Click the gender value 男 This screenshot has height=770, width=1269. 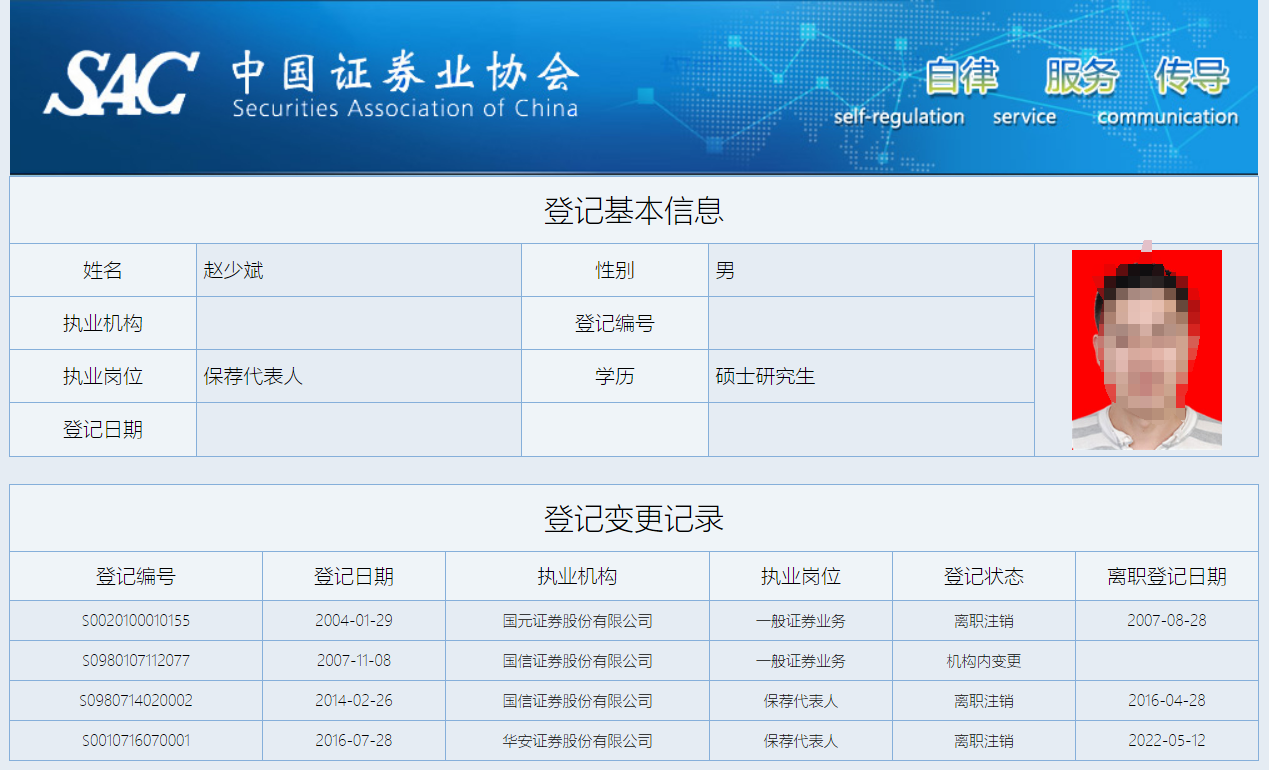[725, 270]
